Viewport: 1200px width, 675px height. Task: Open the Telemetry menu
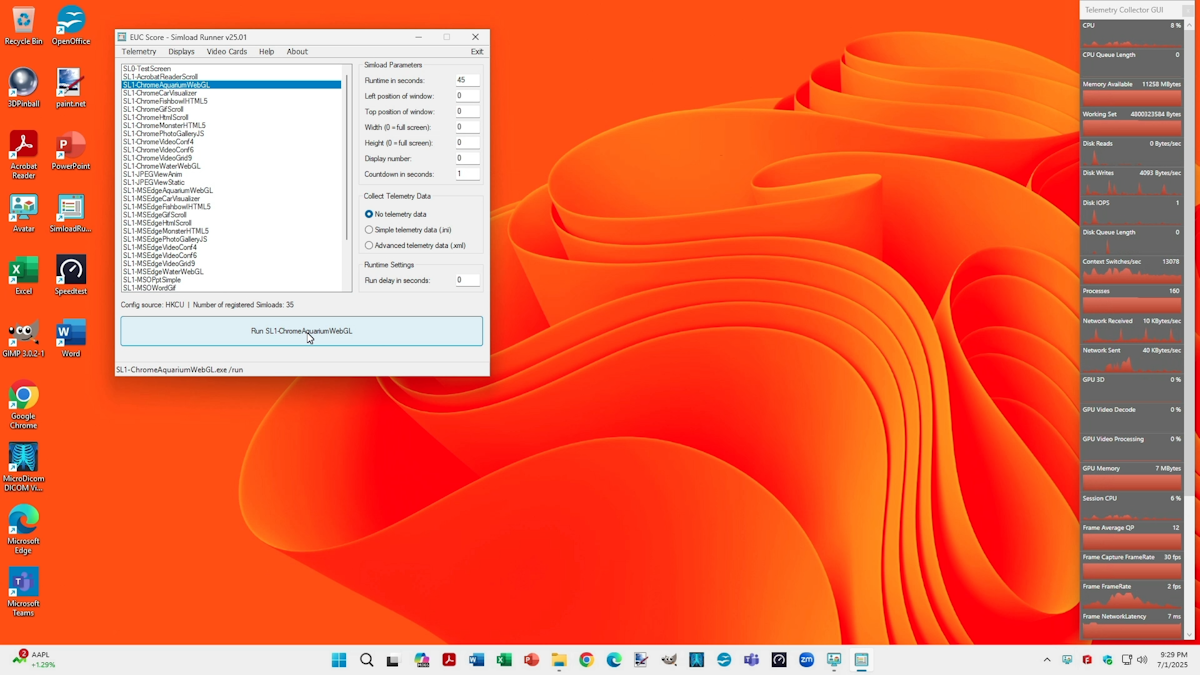click(139, 52)
